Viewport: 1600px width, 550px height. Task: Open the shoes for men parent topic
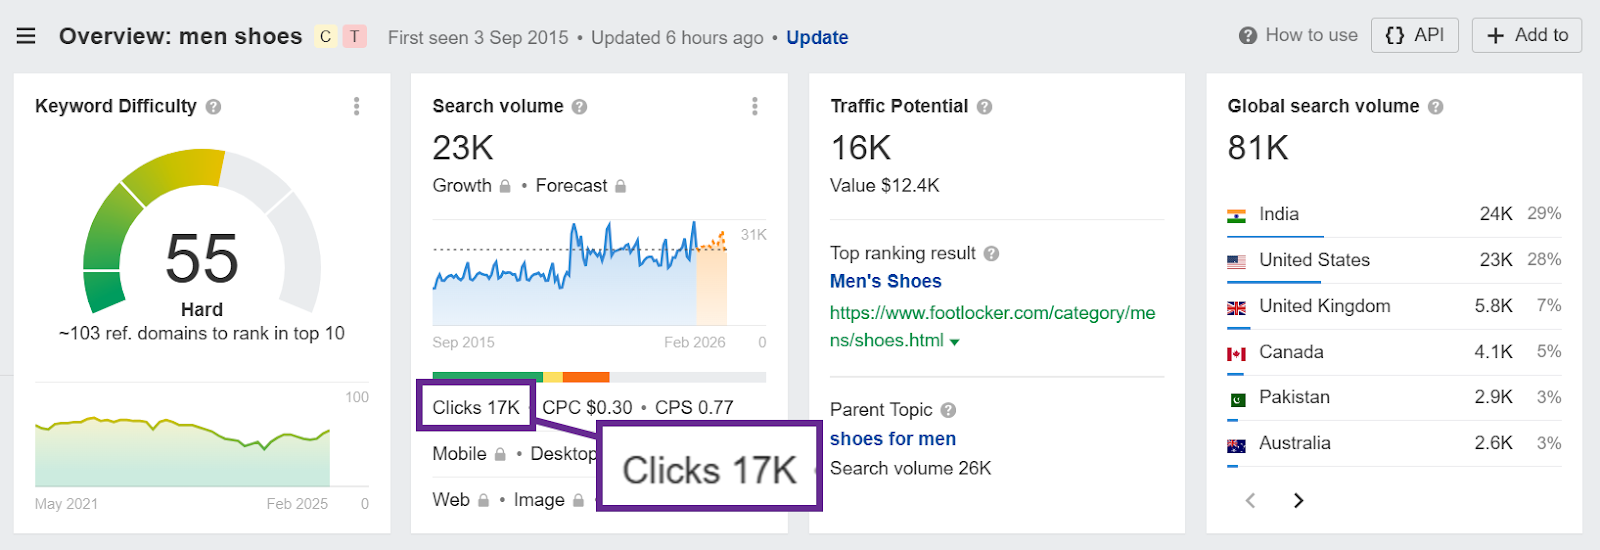point(892,439)
